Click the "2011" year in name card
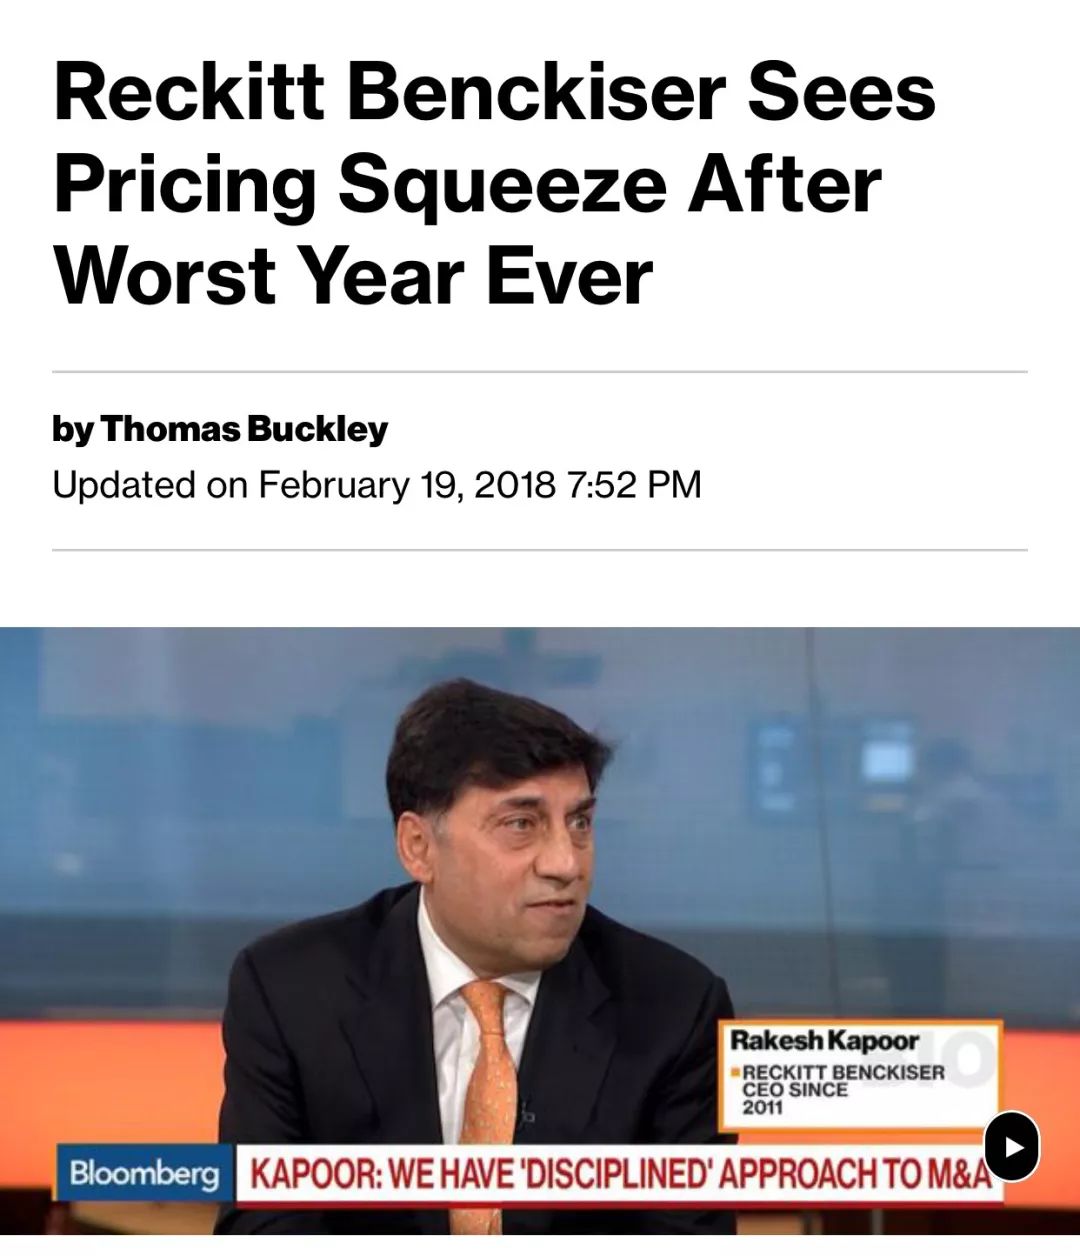The width and height of the screenshot is (1080, 1256). (x=762, y=1108)
